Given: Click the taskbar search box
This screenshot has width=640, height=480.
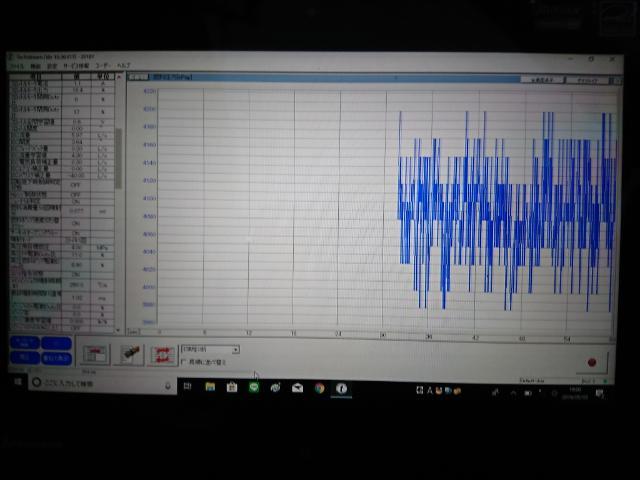Looking at the screenshot, I should 95,383.
